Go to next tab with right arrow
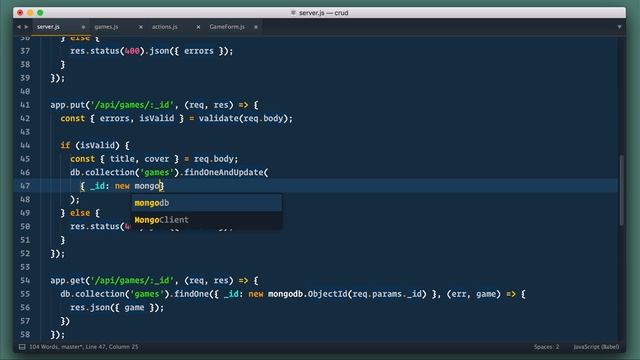 click(x=26, y=27)
